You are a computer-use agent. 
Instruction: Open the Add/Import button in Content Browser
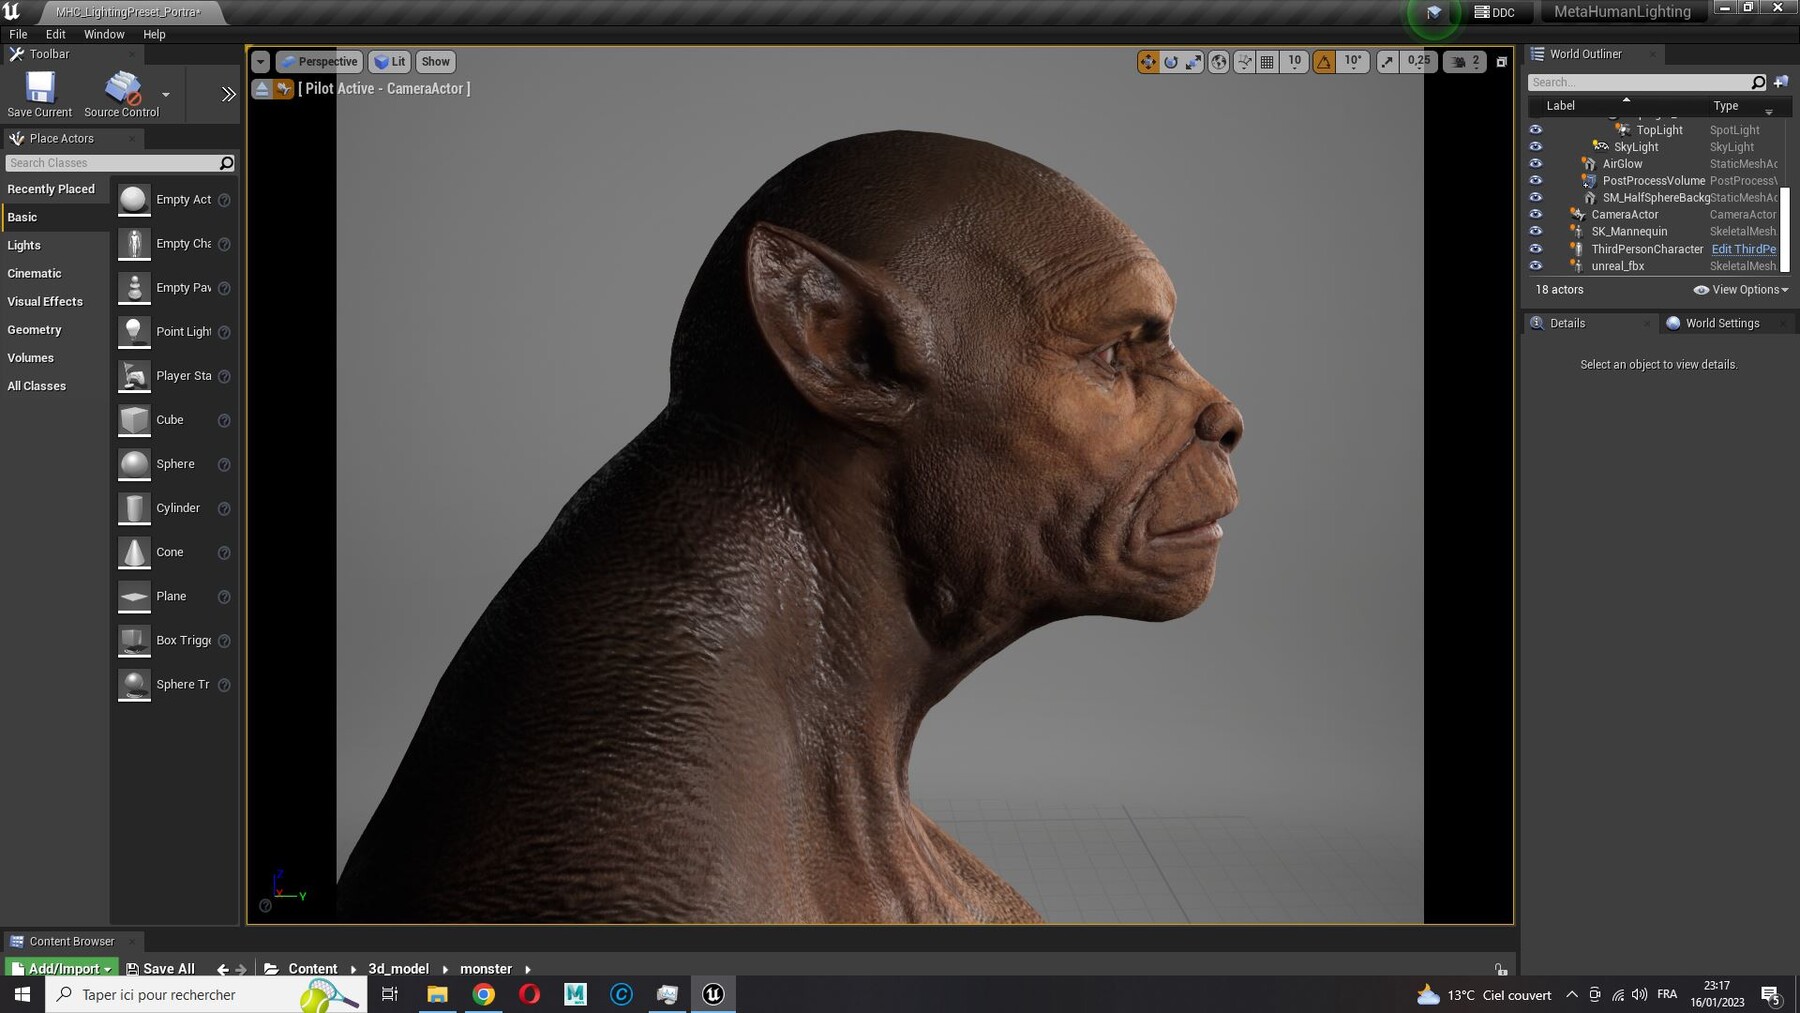tap(60, 968)
